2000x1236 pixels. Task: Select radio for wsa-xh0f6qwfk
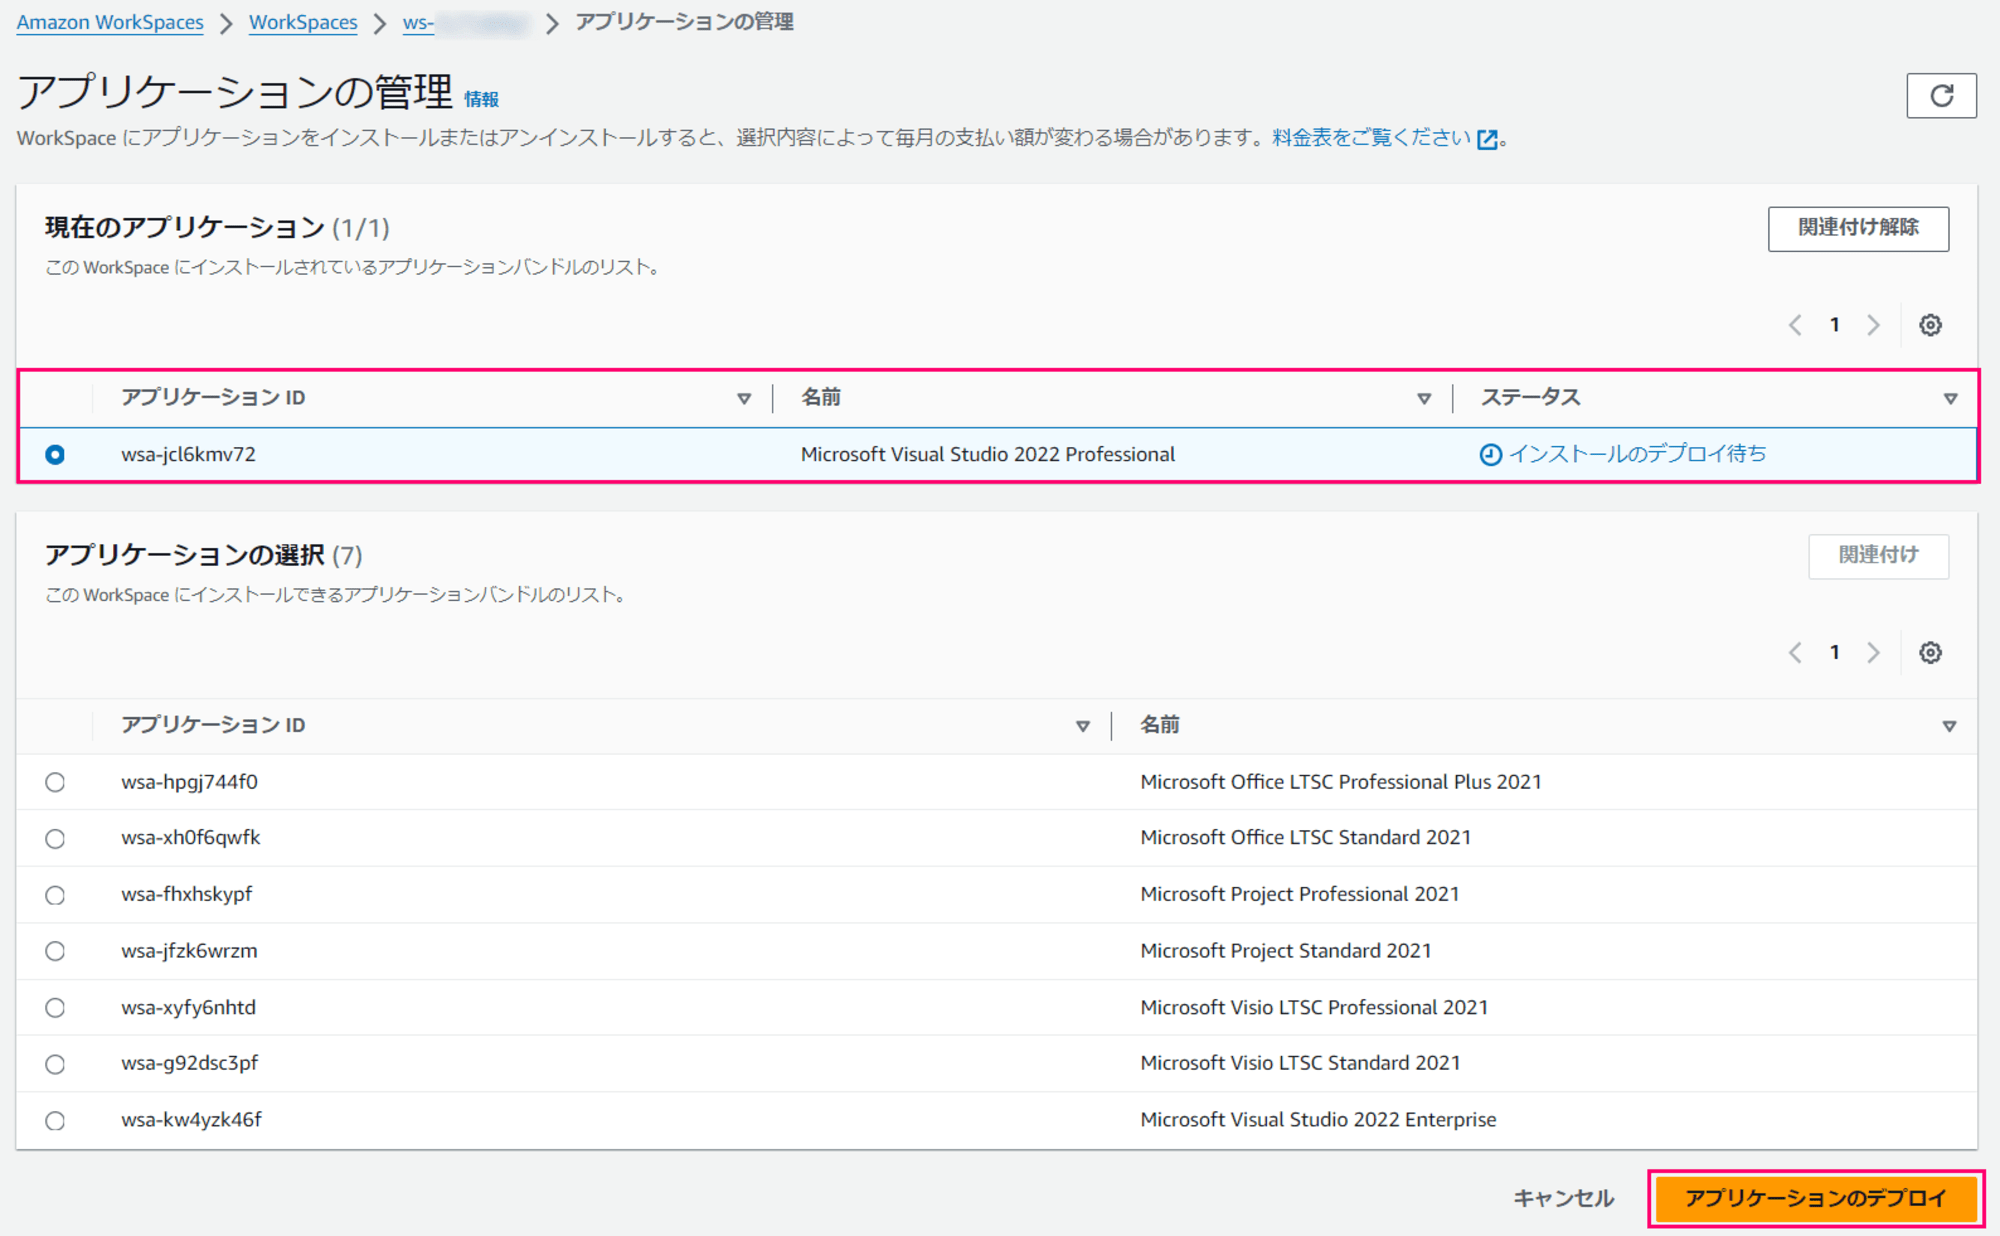(55, 839)
